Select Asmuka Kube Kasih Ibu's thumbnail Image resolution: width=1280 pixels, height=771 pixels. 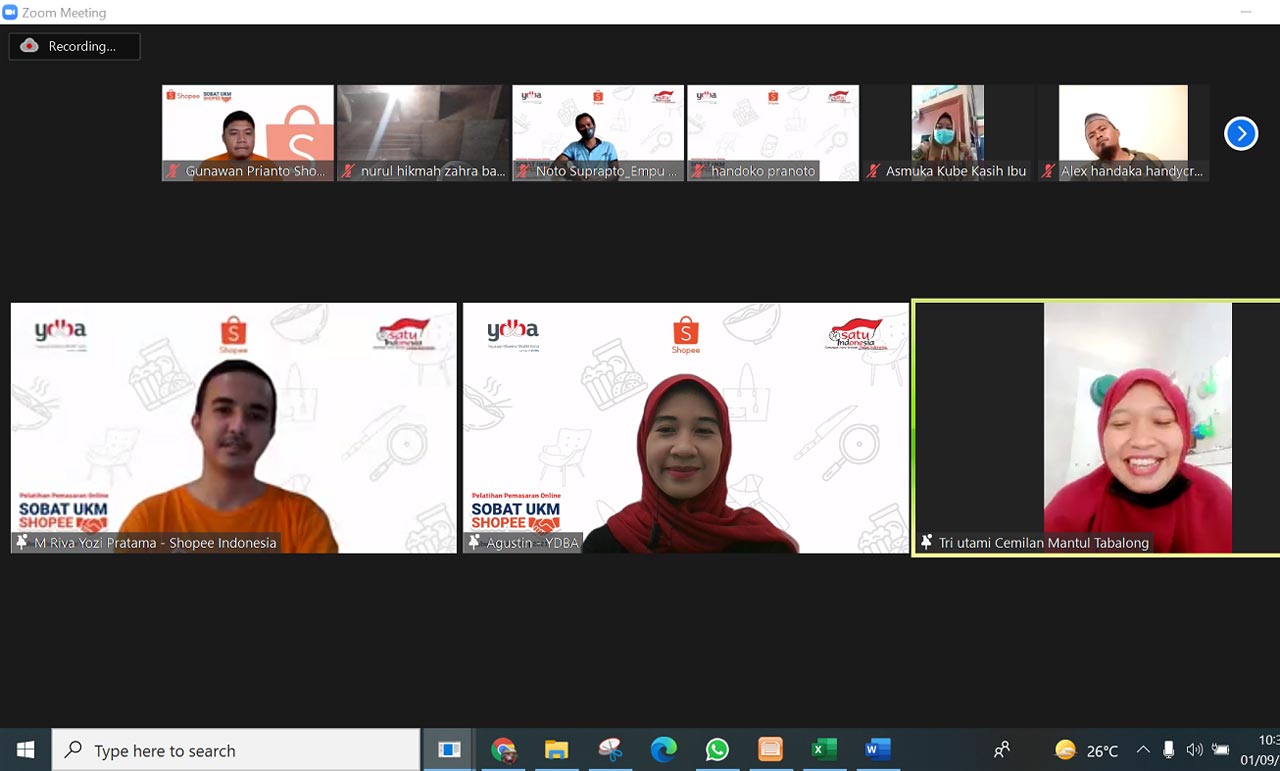[x=948, y=133]
